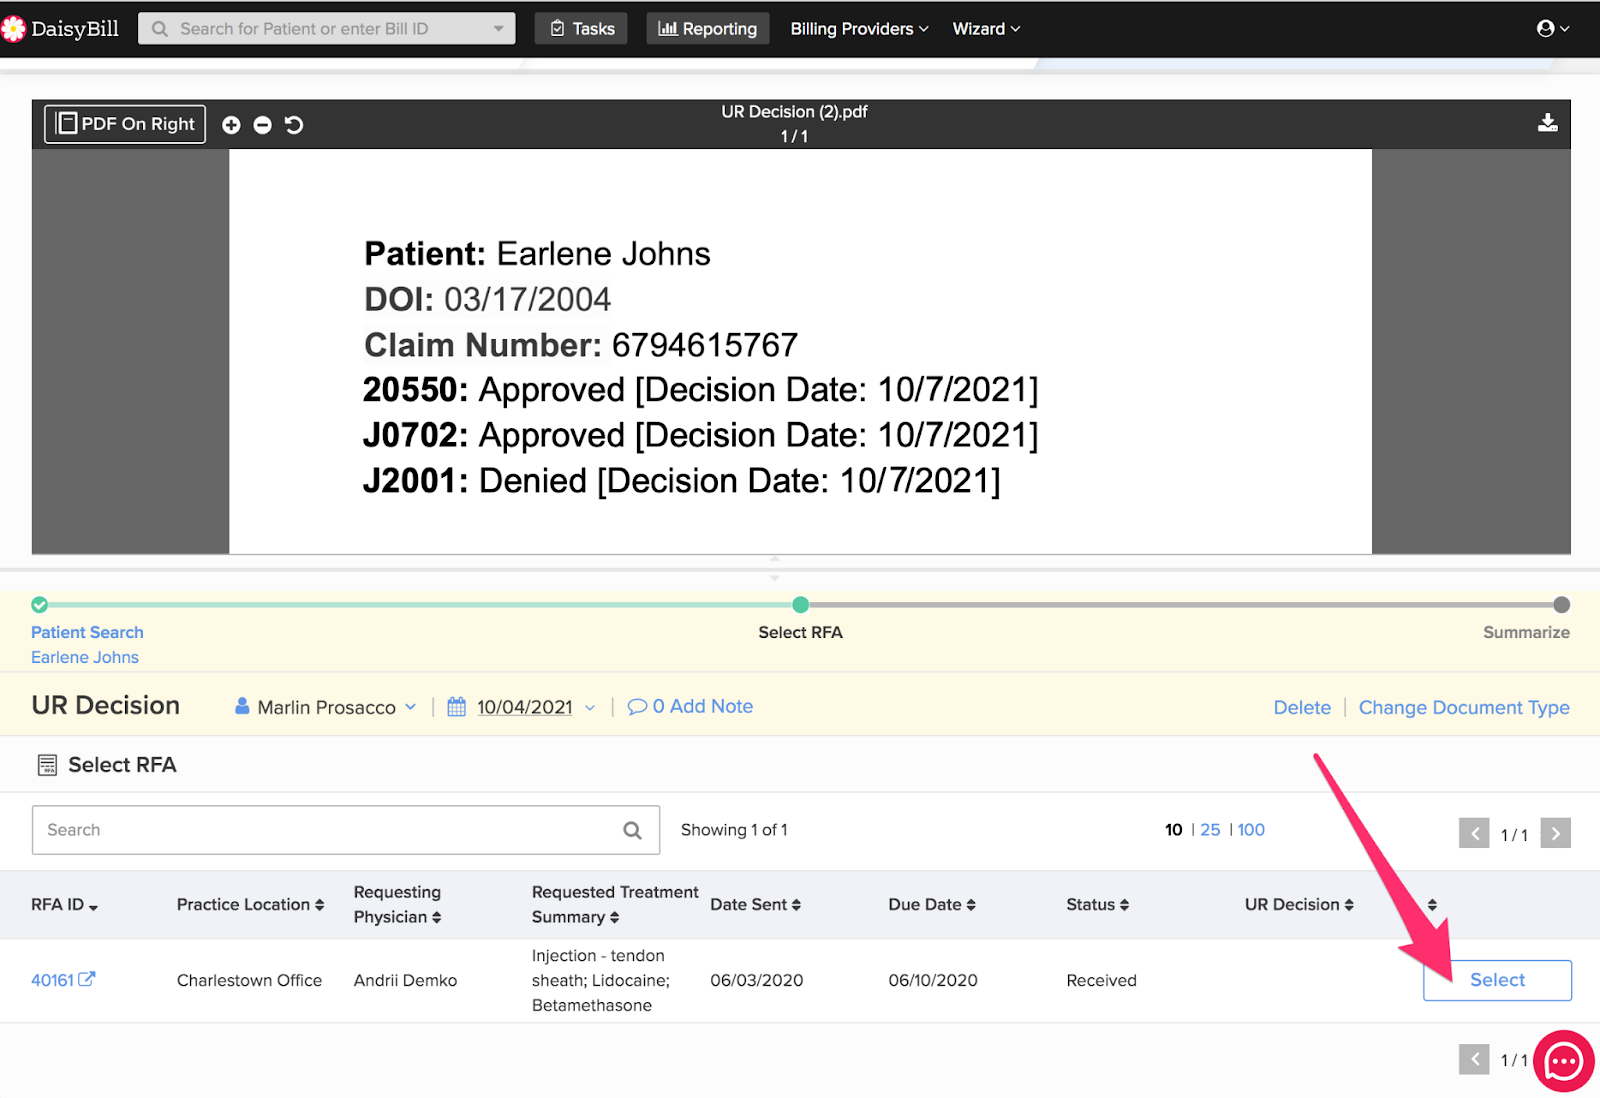This screenshot has width=1600, height=1098.
Task: Rotate the PDF document
Action: (294, 125)
